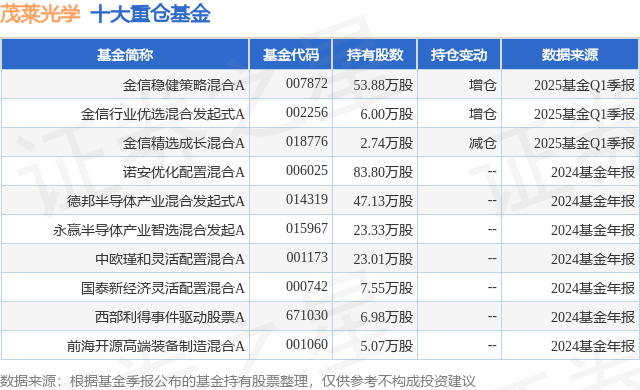The width and height of the screenshot is (640, 390).
Task: Open fund 中欧瑾和灵活配置混合A
Action: pyautogui.click(x=170, y=259)
